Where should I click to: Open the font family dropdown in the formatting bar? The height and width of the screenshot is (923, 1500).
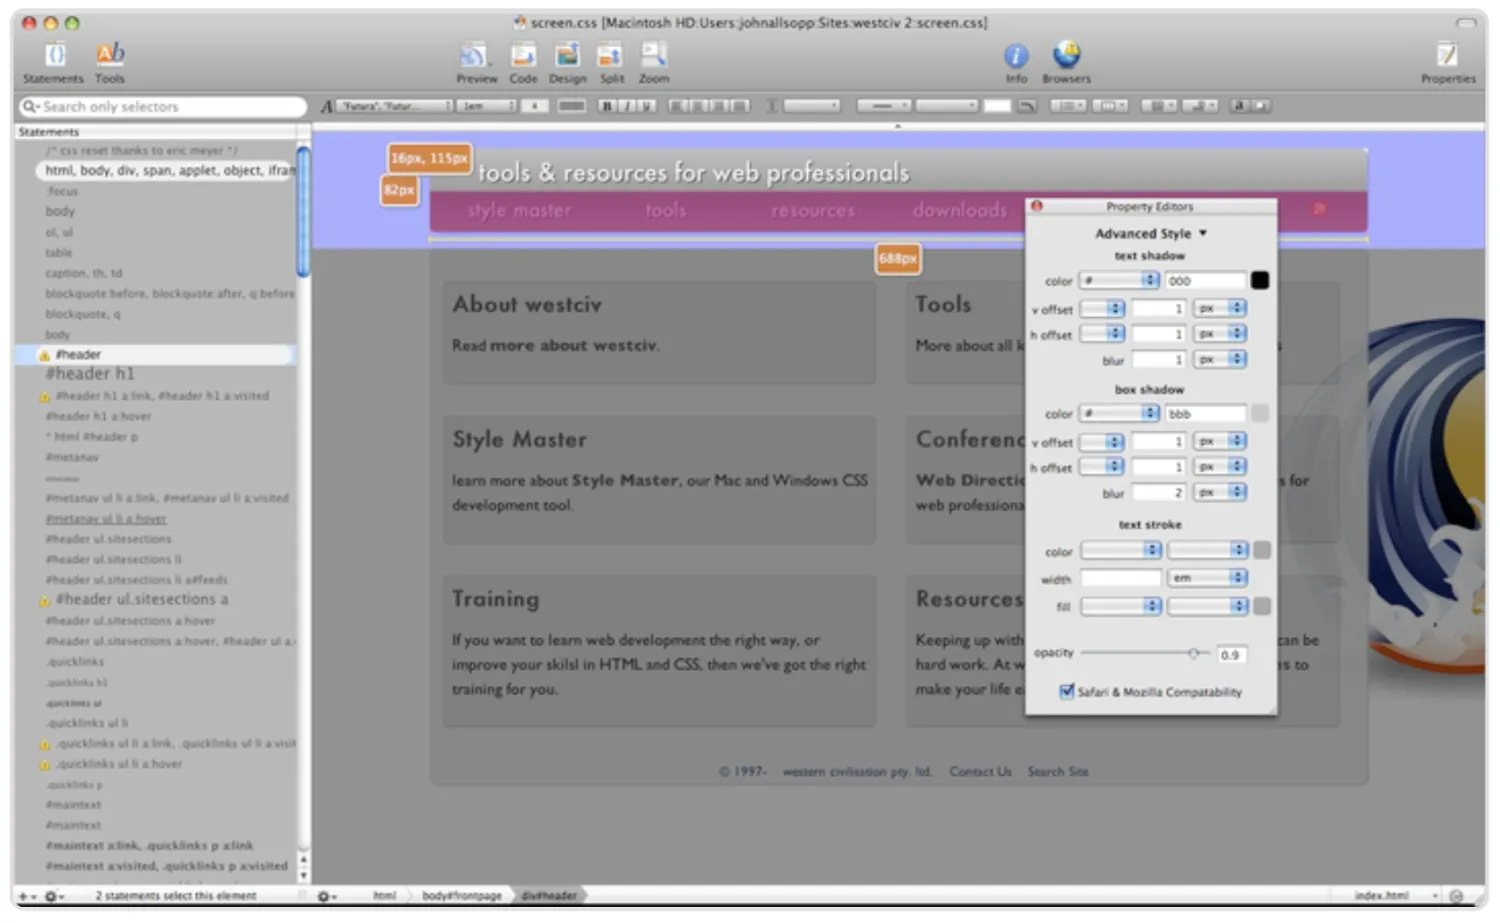pyautogui.click(x=395, y=106)
